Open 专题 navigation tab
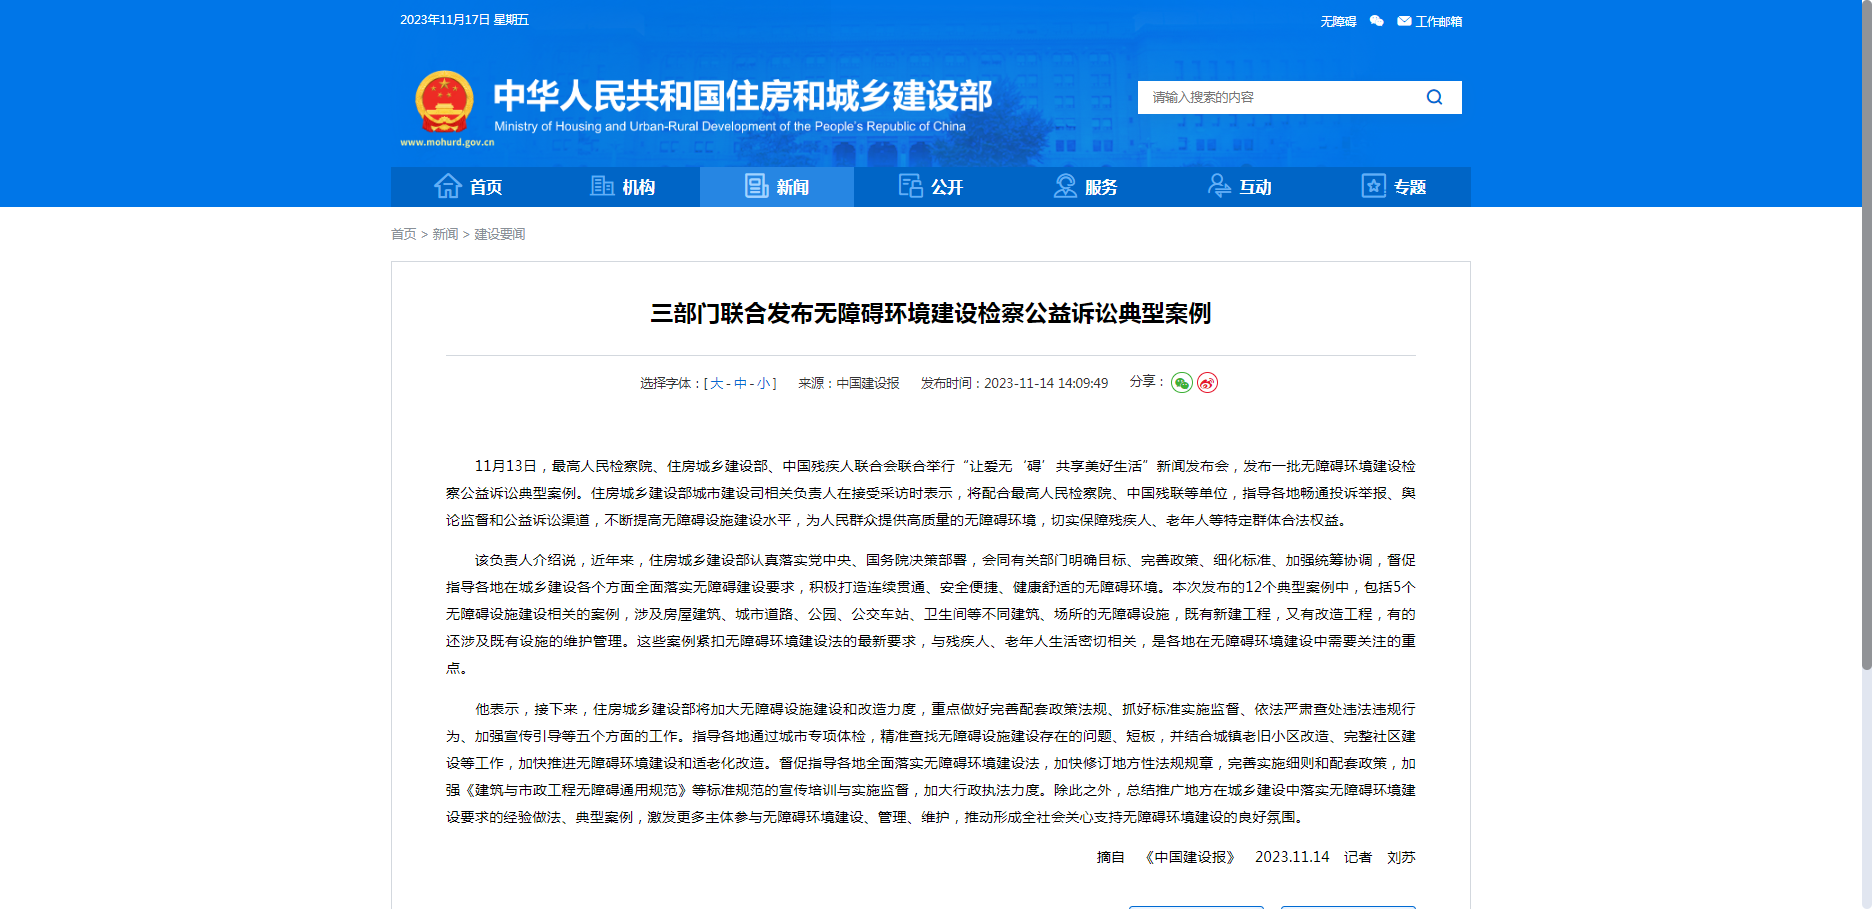Screen dimensions: 1872x909 click(1394, 187)
